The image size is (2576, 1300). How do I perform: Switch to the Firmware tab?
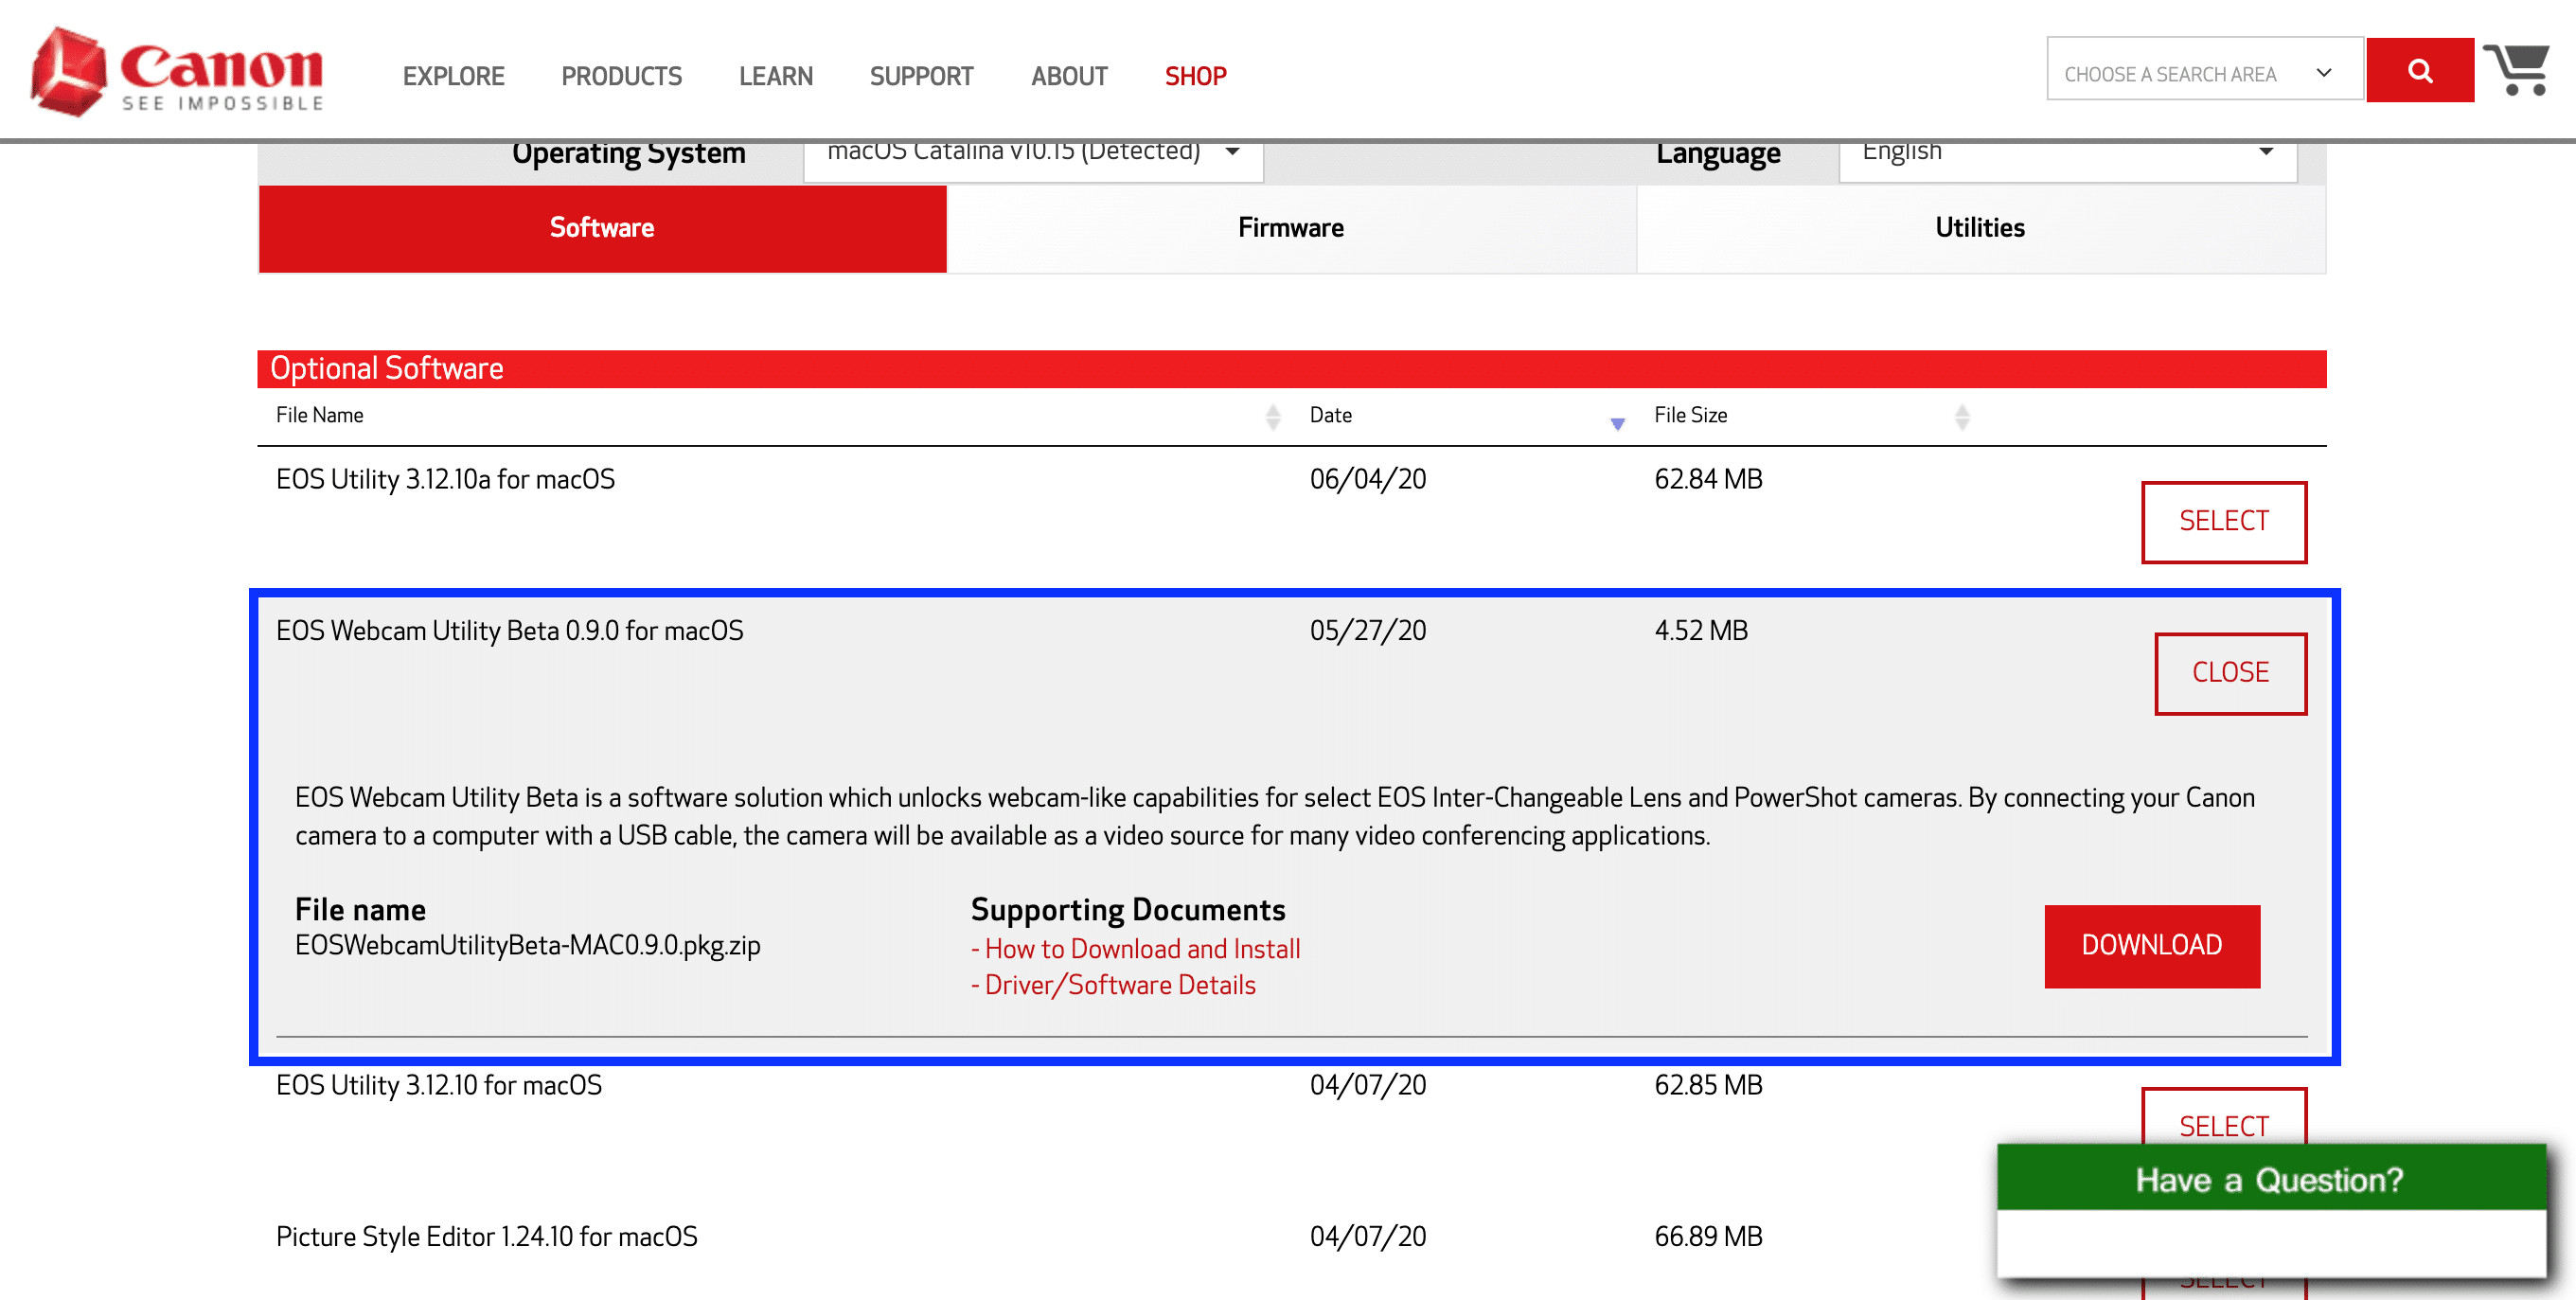pos(1290,228)
